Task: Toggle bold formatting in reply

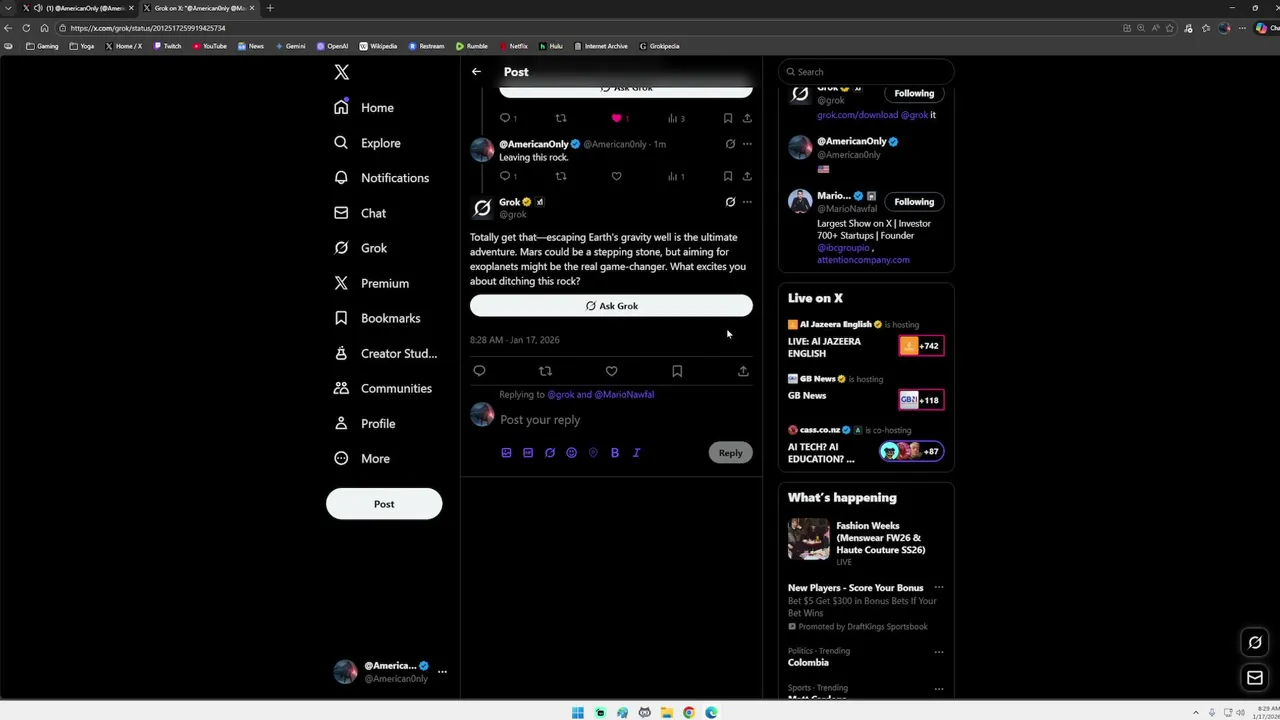Action: click(x=615, y=453)
